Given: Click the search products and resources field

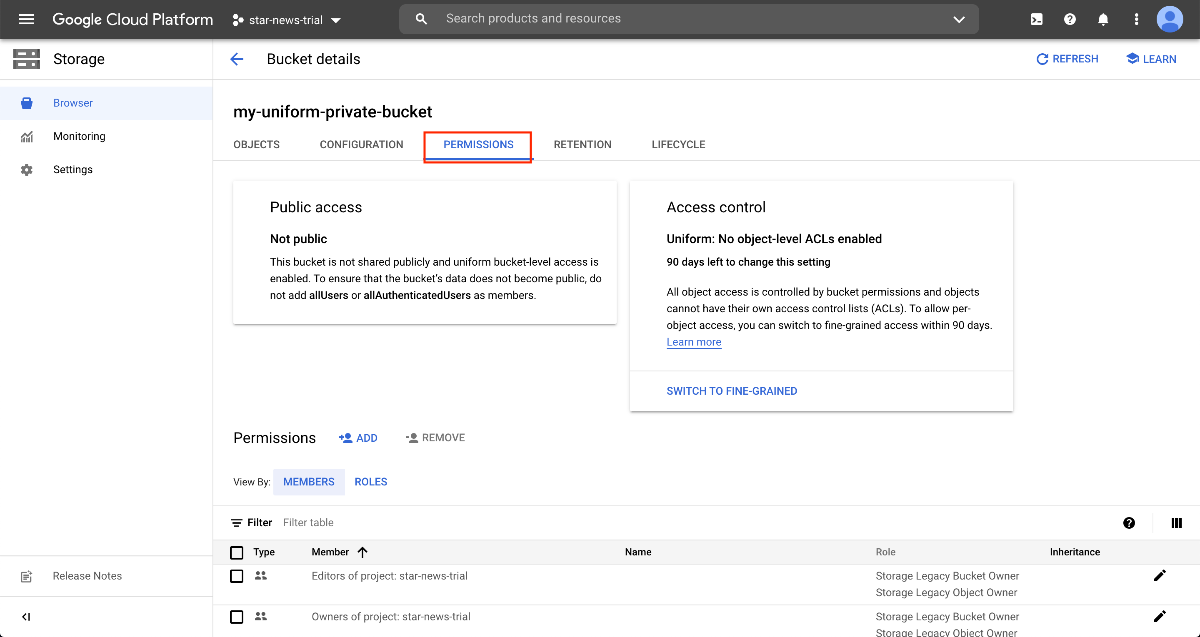Looking at the screenshot, I should [688, 19].
